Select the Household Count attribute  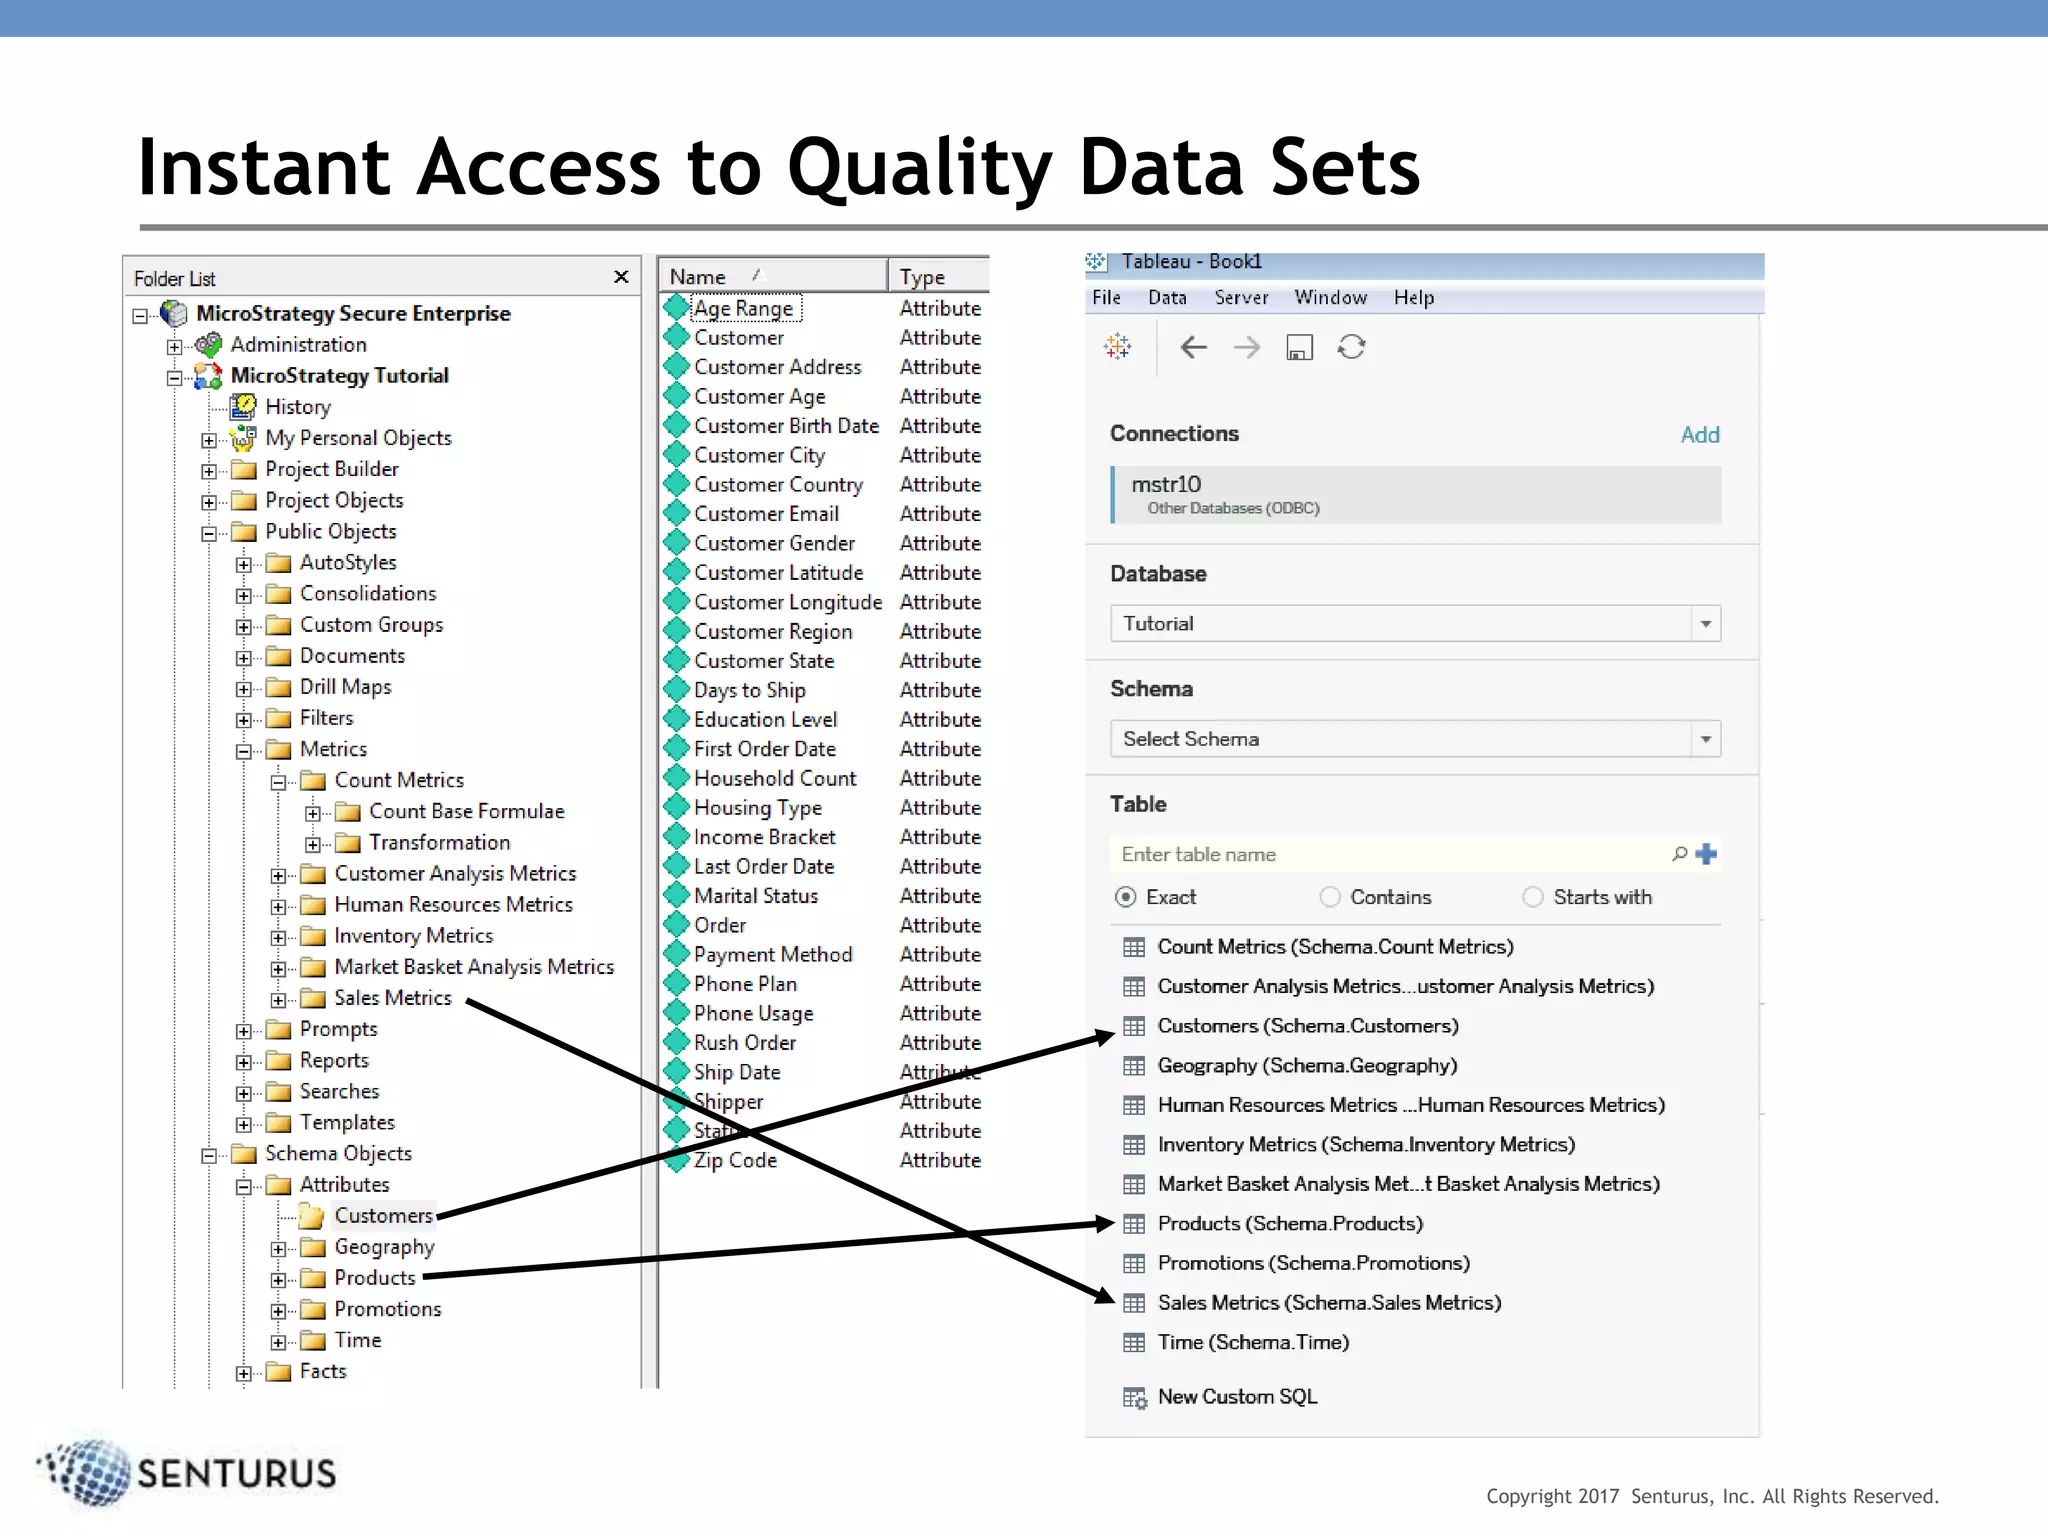[775, 778]
